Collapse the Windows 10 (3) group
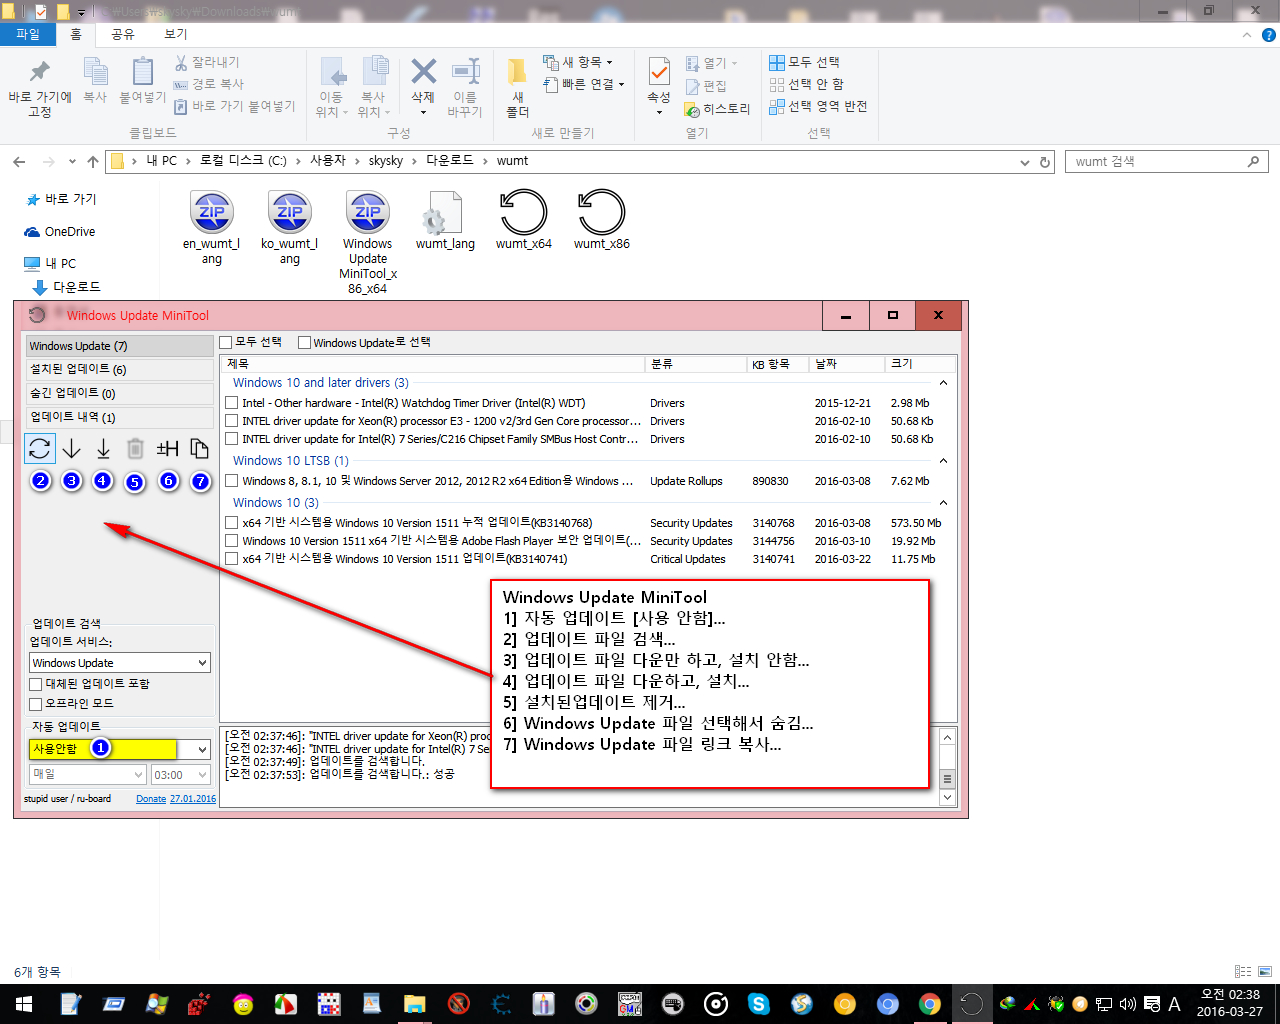 click(x=943, y=503)
